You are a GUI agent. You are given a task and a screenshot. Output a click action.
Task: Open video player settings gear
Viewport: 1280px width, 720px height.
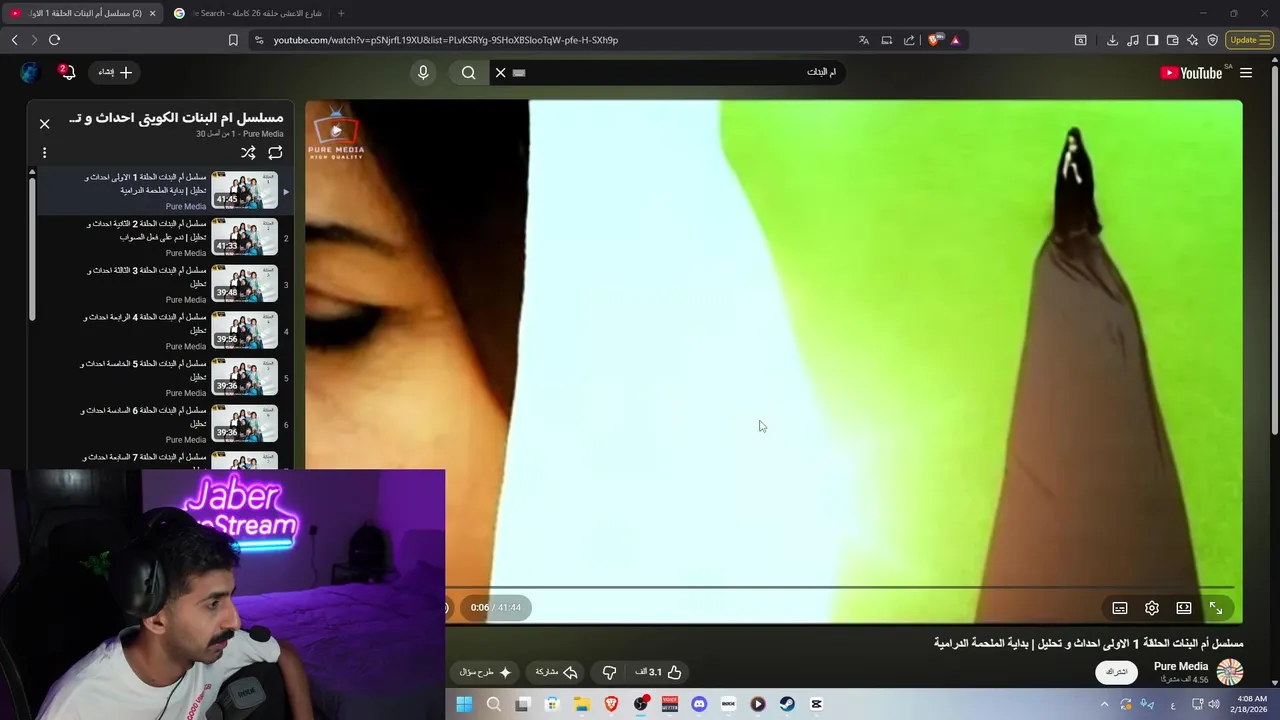pos(1152,608)
